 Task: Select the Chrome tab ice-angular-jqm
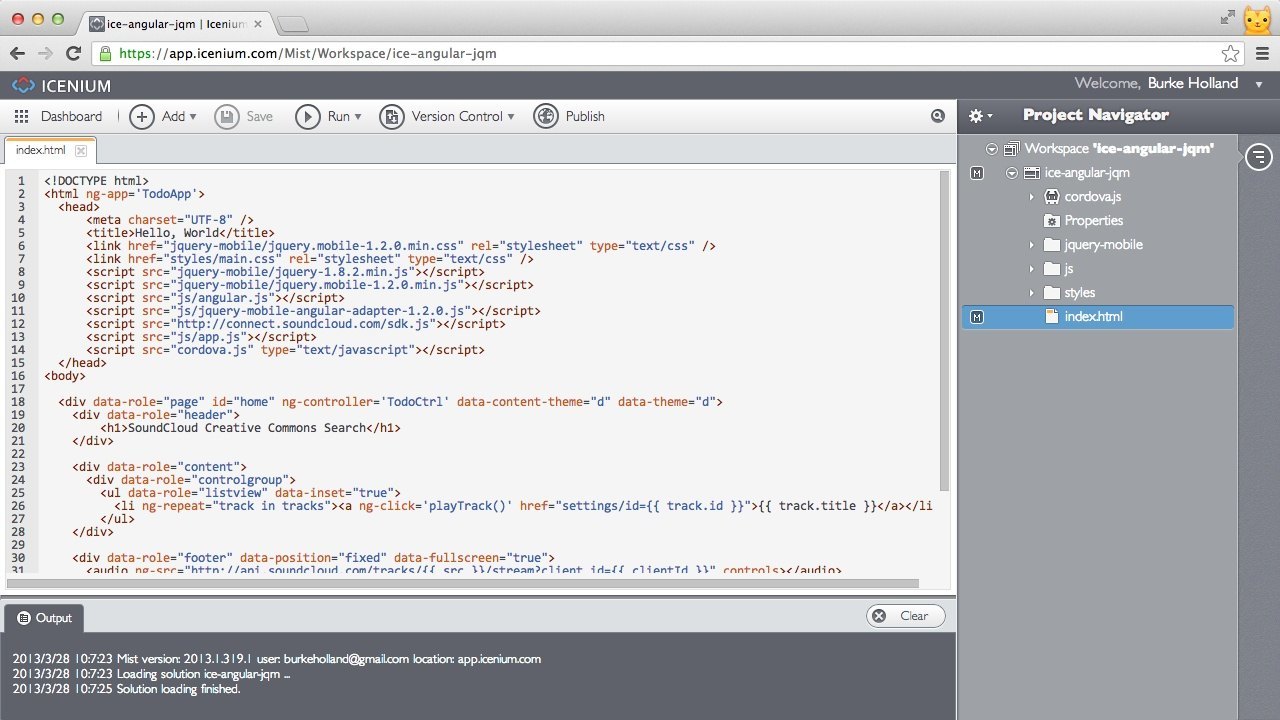(x=175, y=22)
